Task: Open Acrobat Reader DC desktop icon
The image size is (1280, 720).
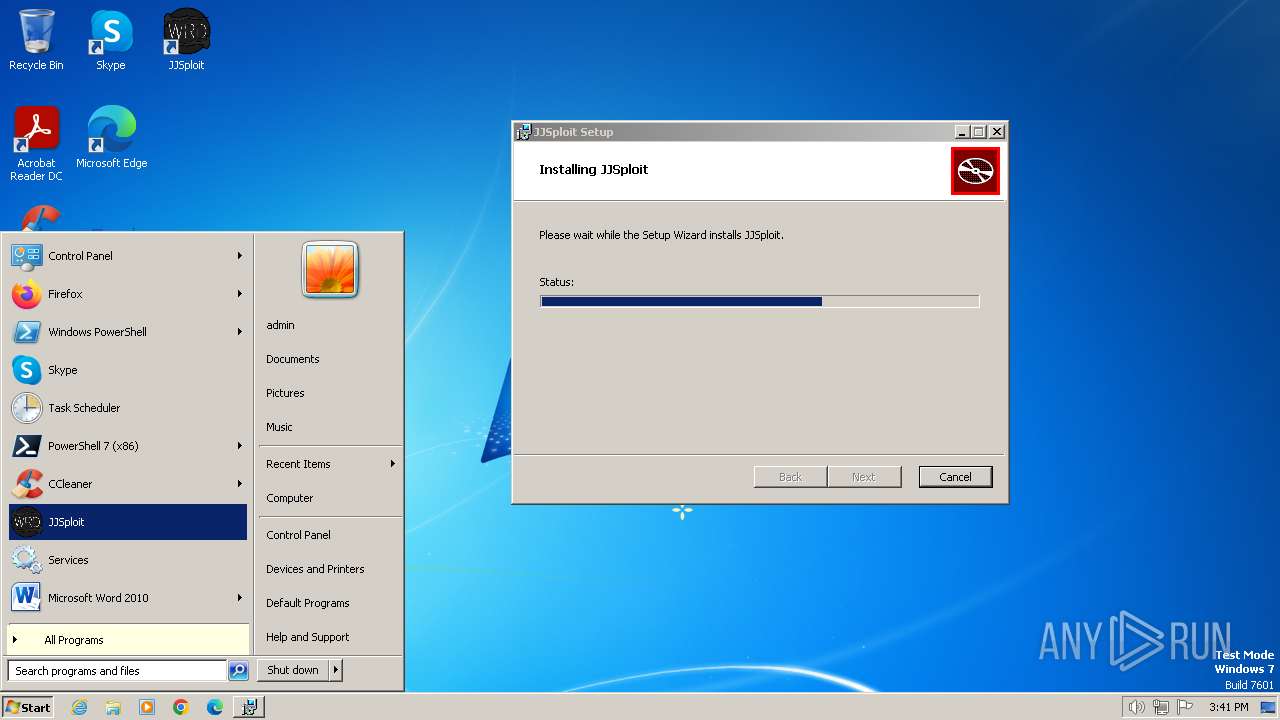Action: pos(36,143)
